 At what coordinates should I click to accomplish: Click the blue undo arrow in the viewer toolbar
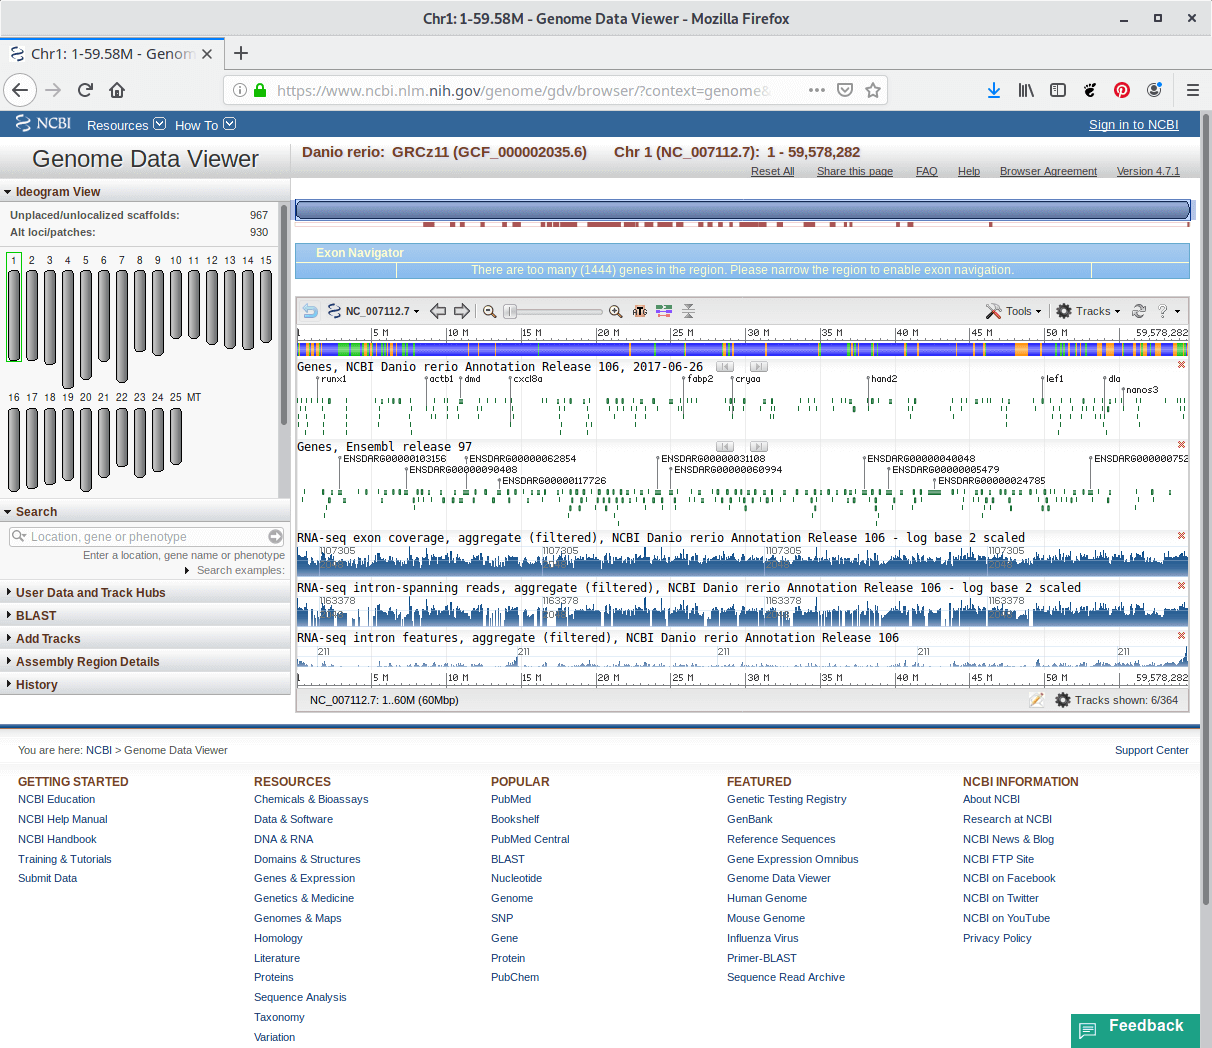(x=309, y=311)
